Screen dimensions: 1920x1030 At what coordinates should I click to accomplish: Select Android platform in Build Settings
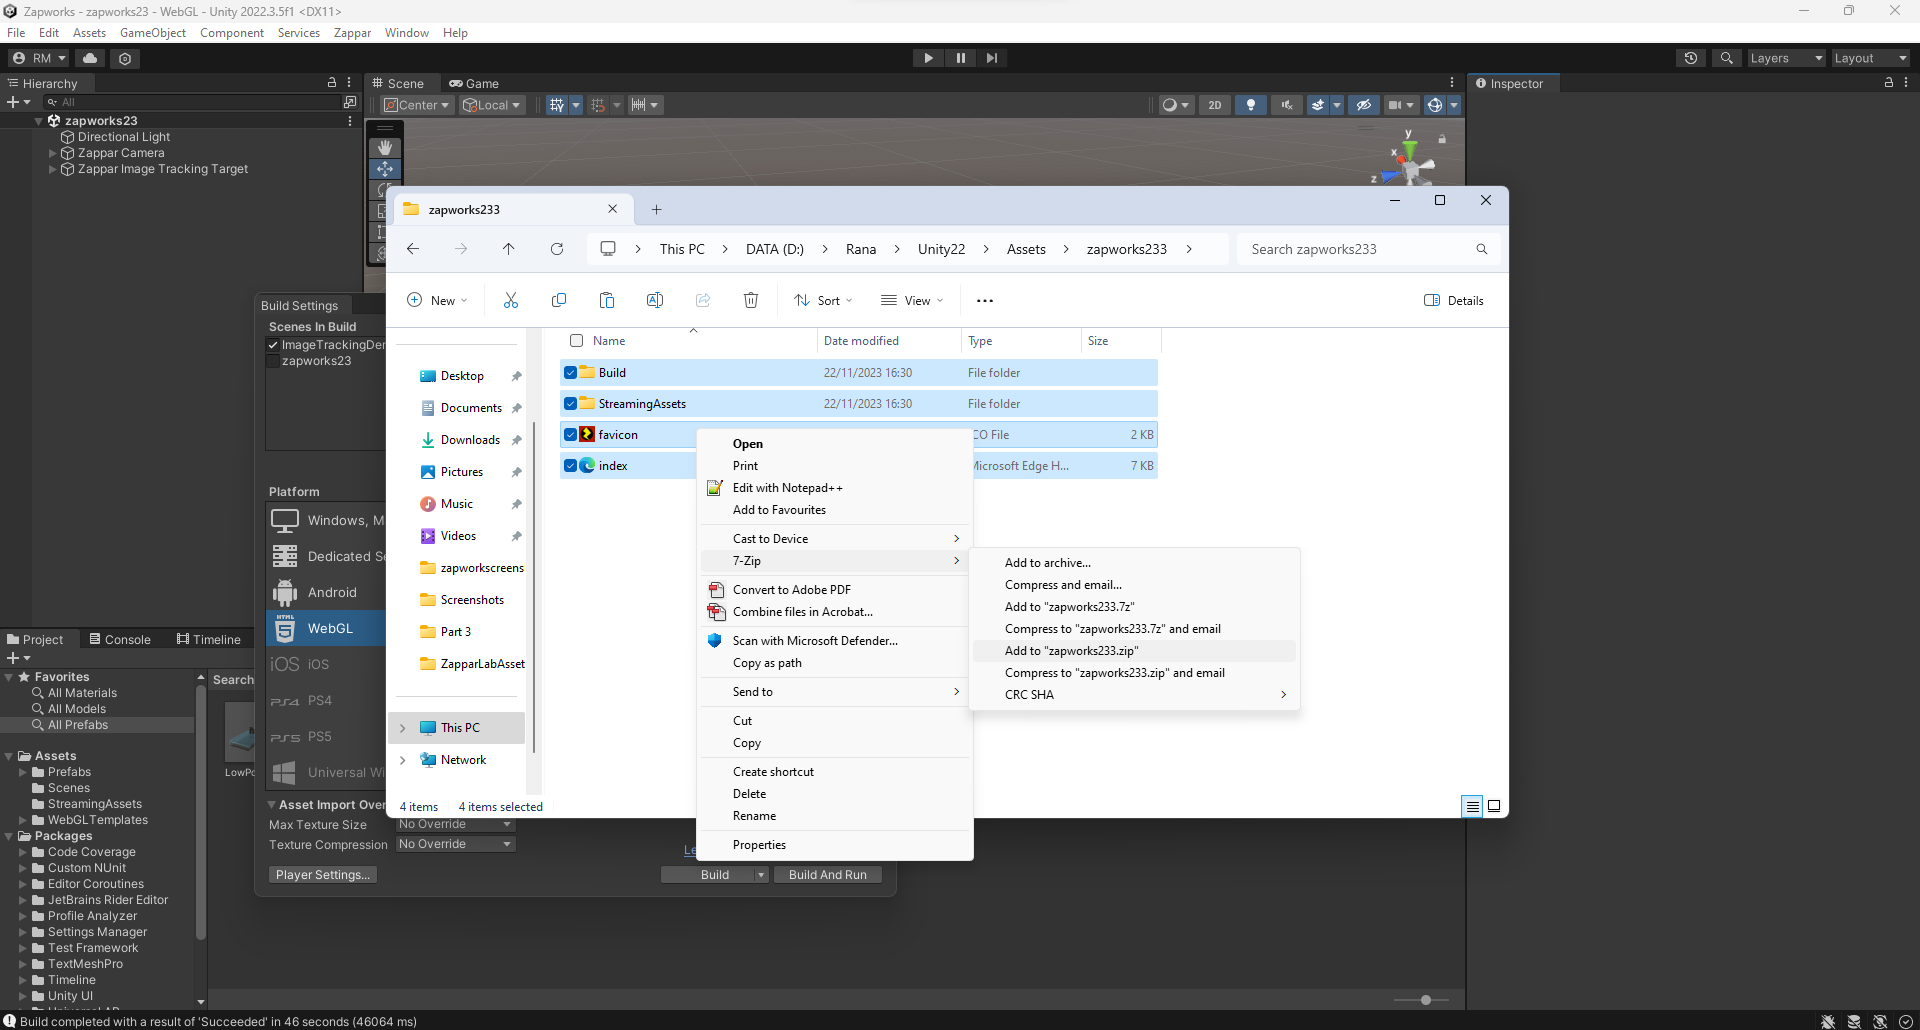point(326,593)
